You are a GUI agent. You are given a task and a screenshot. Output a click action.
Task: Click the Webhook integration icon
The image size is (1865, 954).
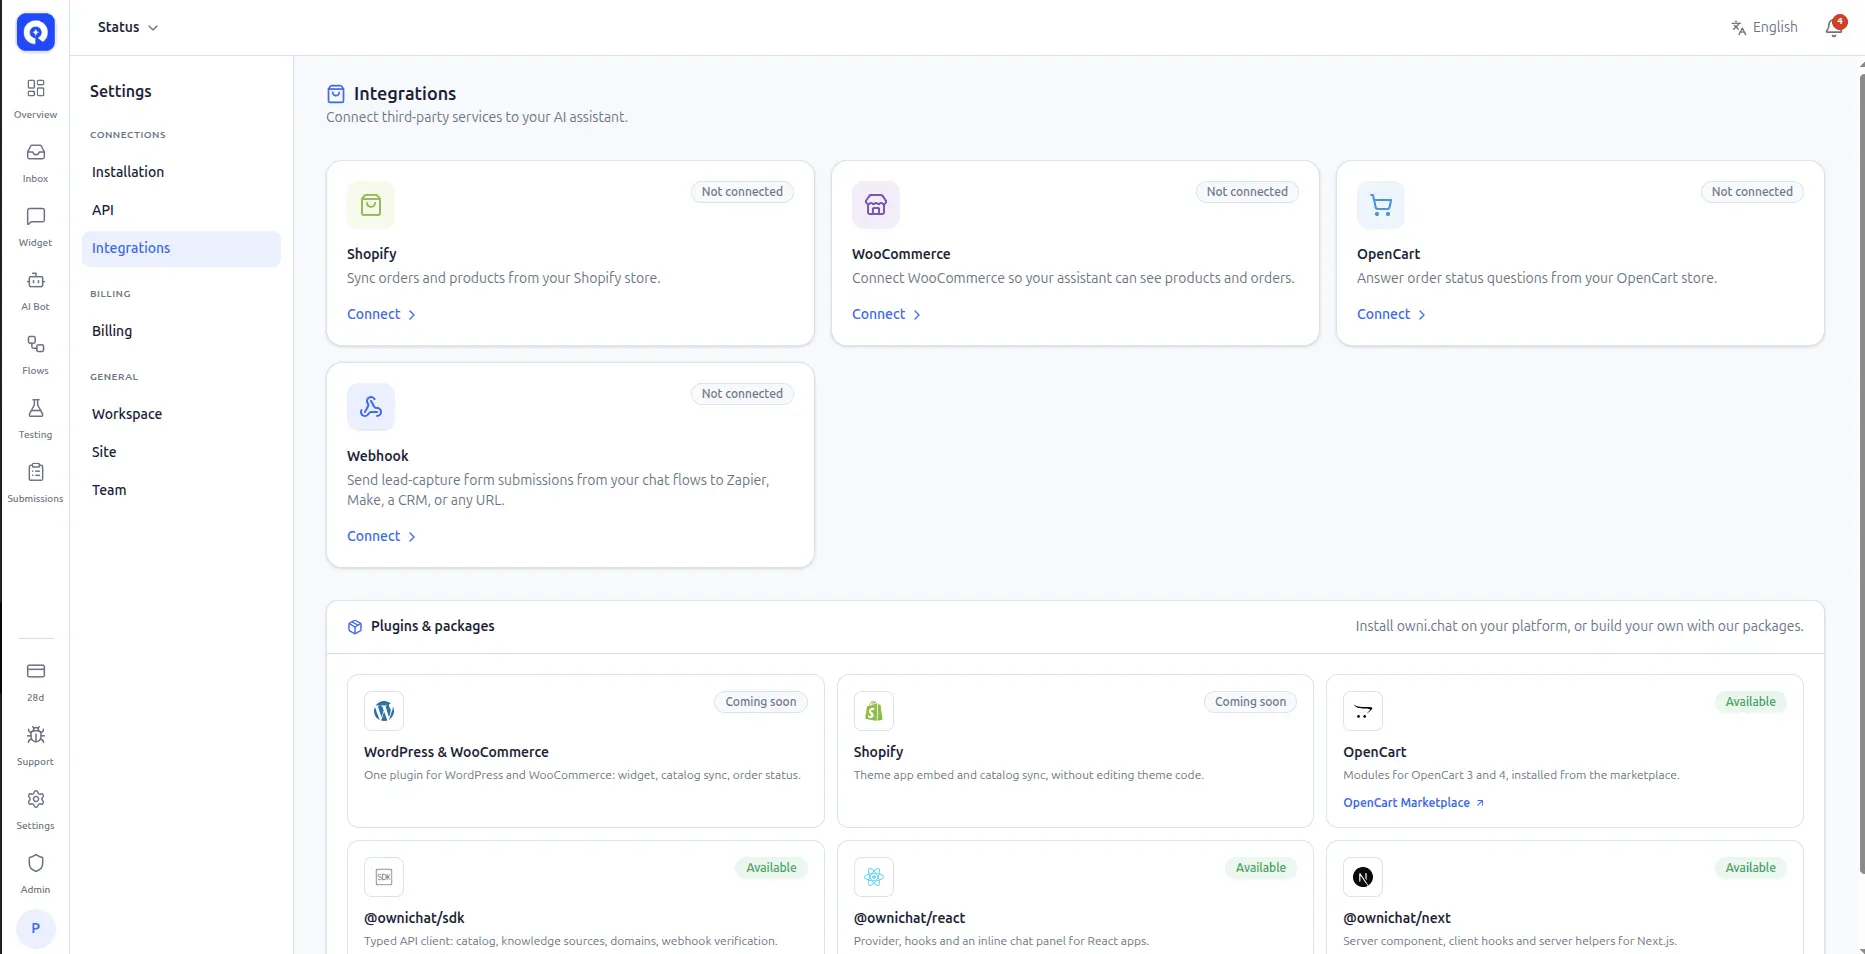371,407
